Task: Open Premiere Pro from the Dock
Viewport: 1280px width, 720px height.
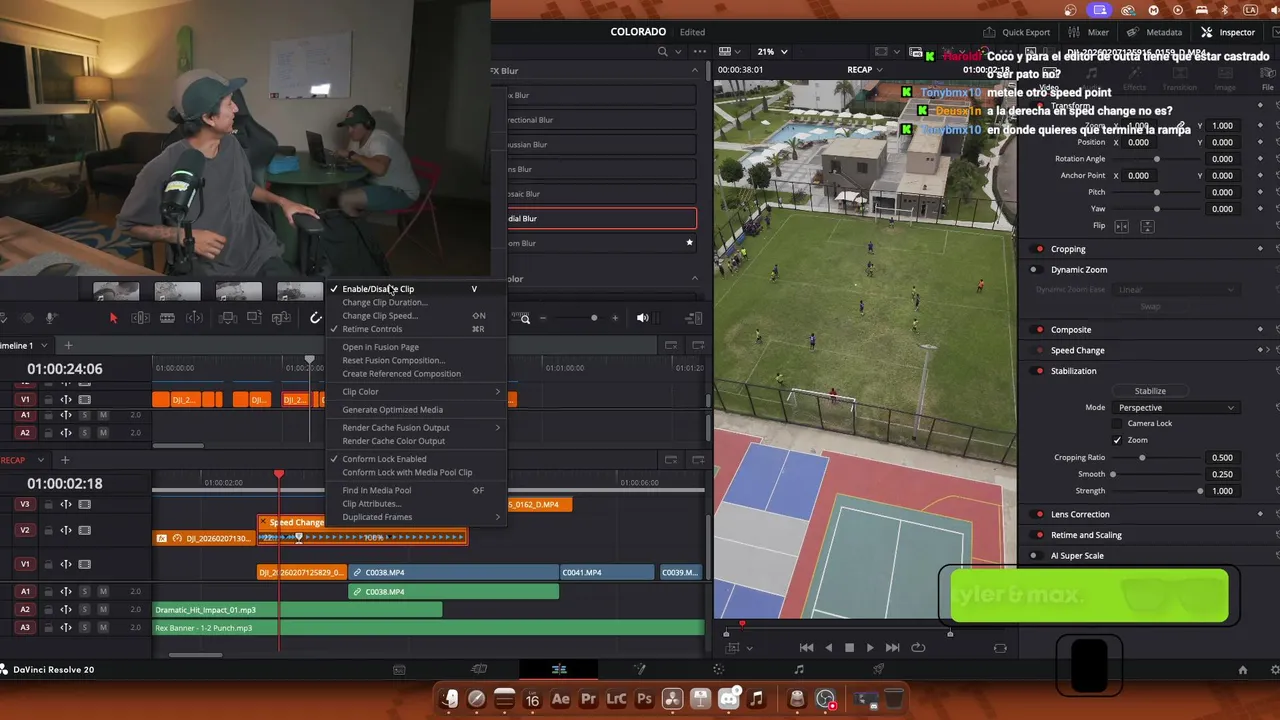Action: pos(588,699)
